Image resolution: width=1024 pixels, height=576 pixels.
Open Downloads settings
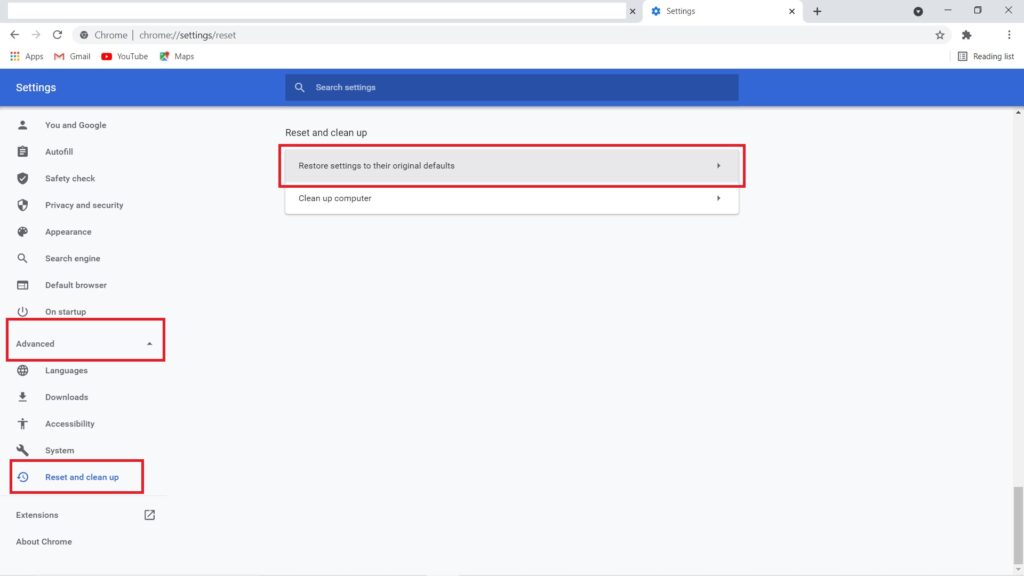pos(66,397)
